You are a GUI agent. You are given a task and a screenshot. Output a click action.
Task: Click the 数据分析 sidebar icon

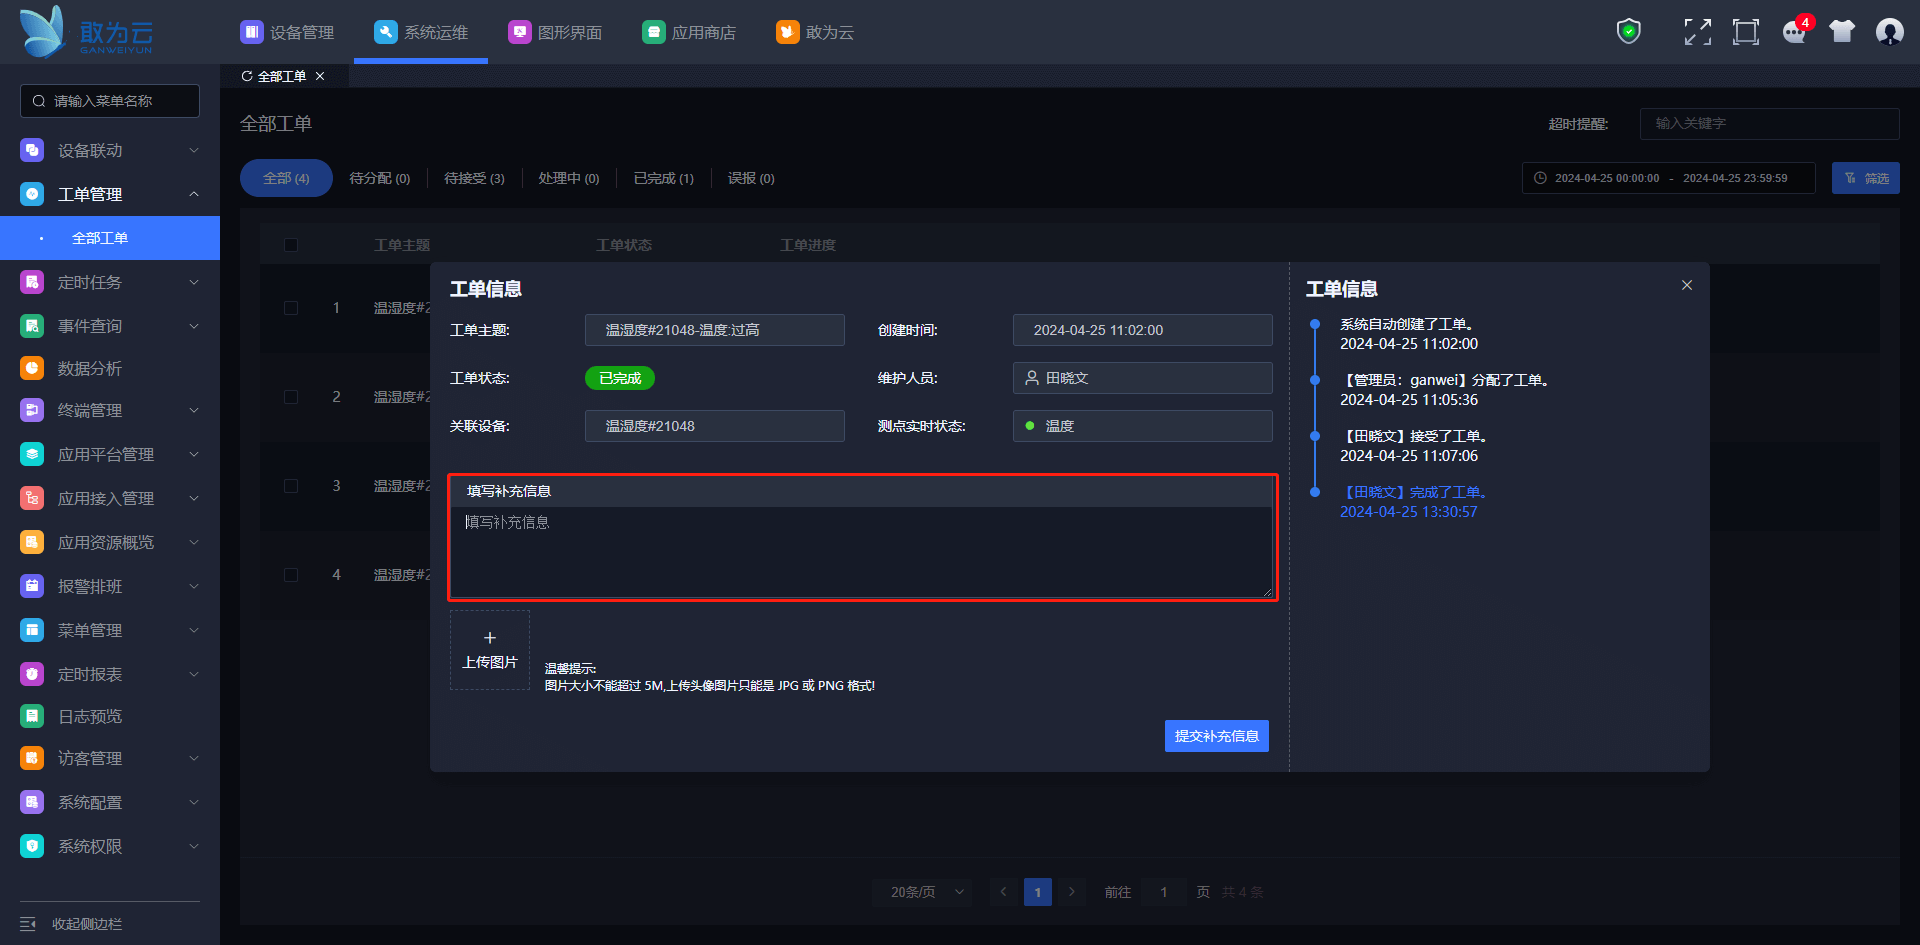tap(32, 368)
